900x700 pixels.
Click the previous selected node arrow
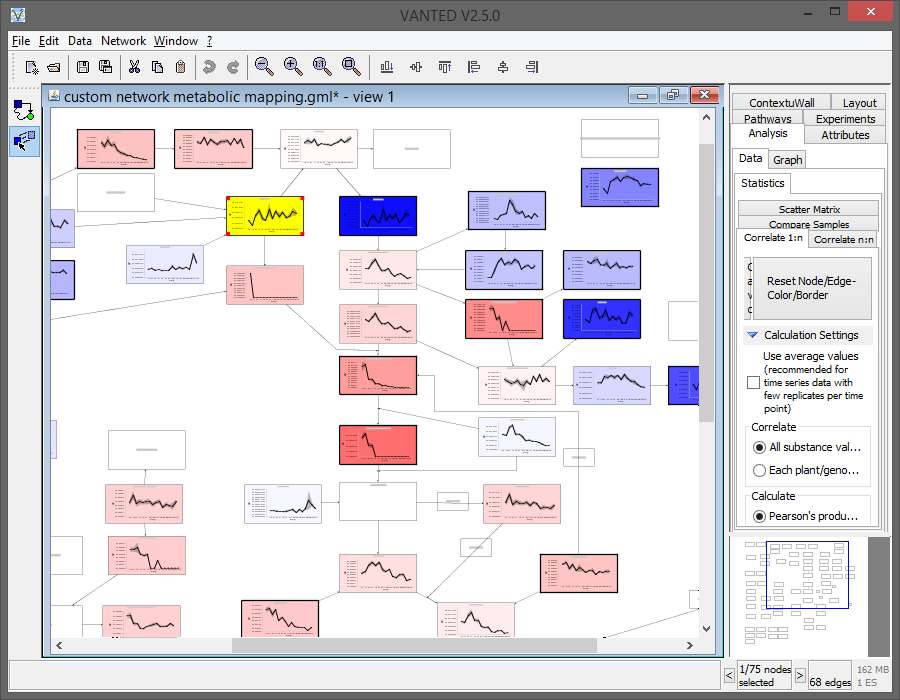728,675
